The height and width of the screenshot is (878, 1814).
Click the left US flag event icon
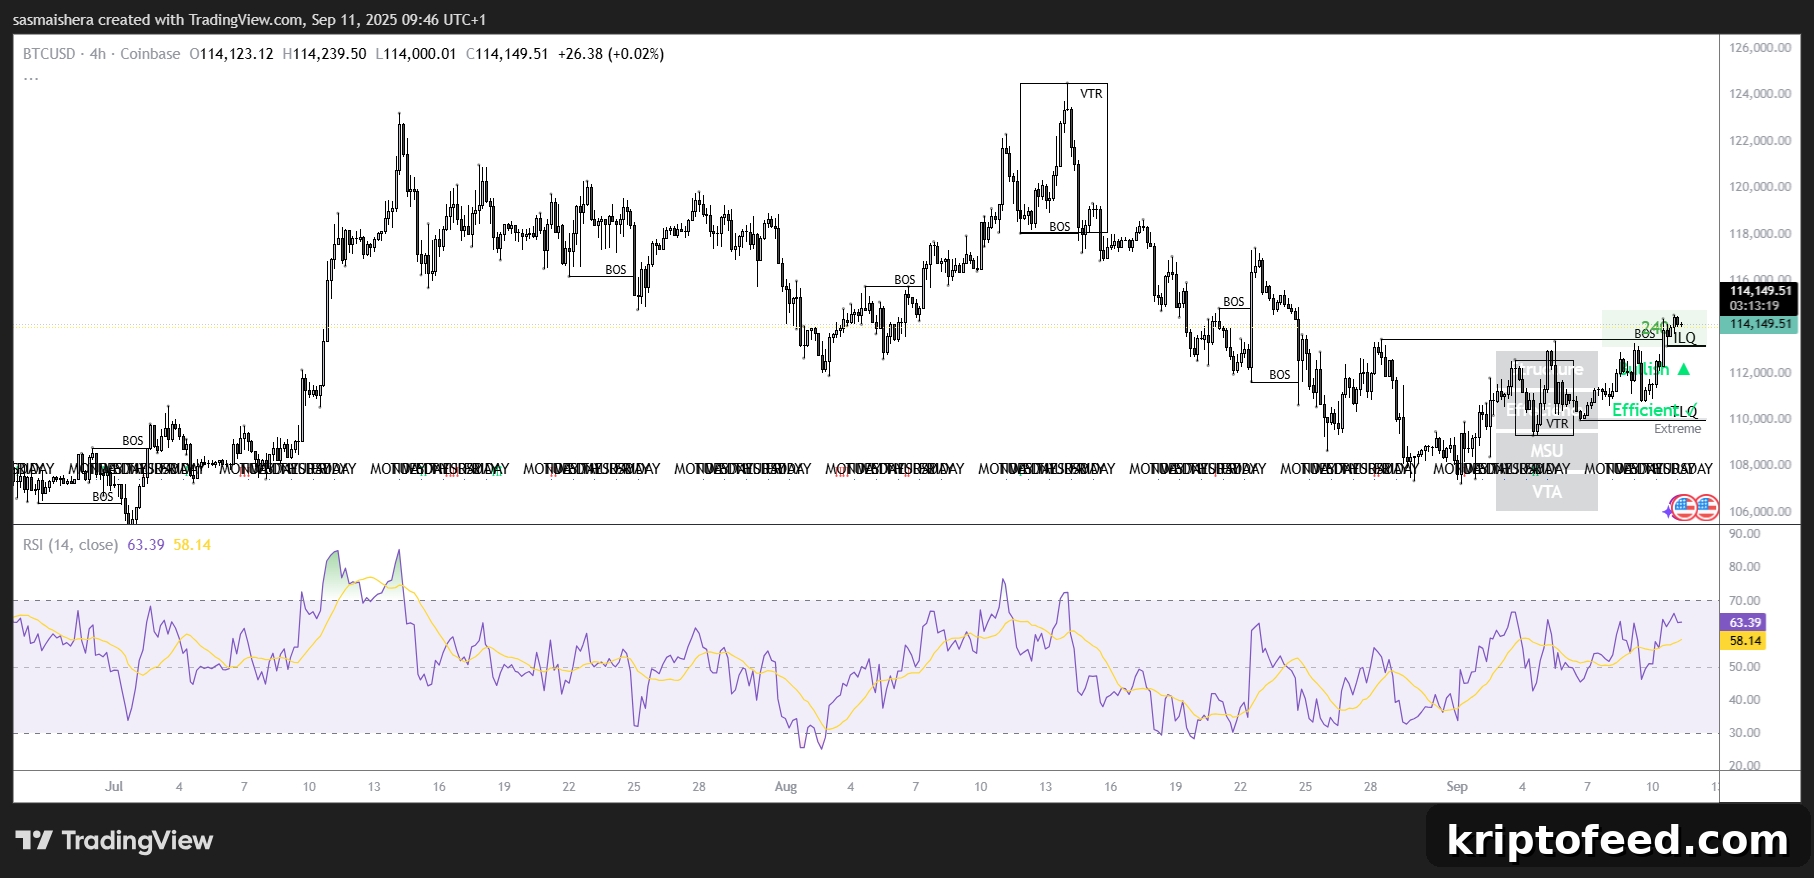point(1684,508)
